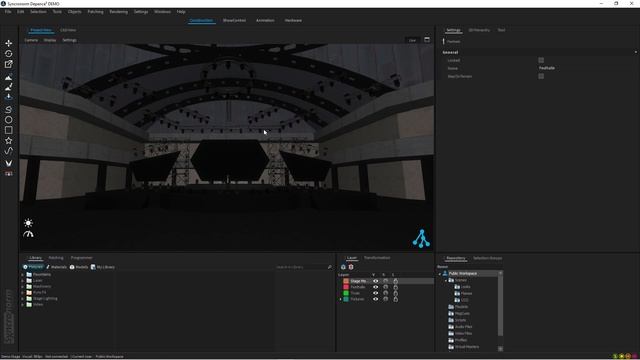
Task: Select the Star shape tool
Action: tap(9, 140)
